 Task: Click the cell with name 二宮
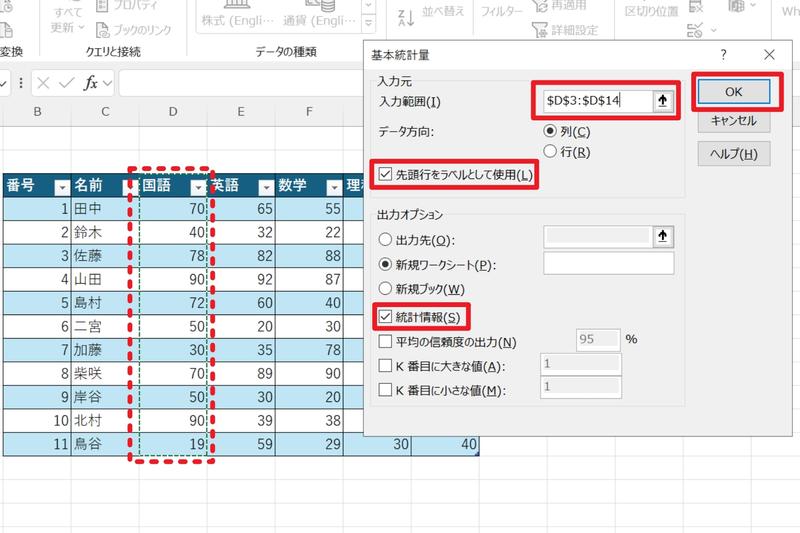coord(105,326)
